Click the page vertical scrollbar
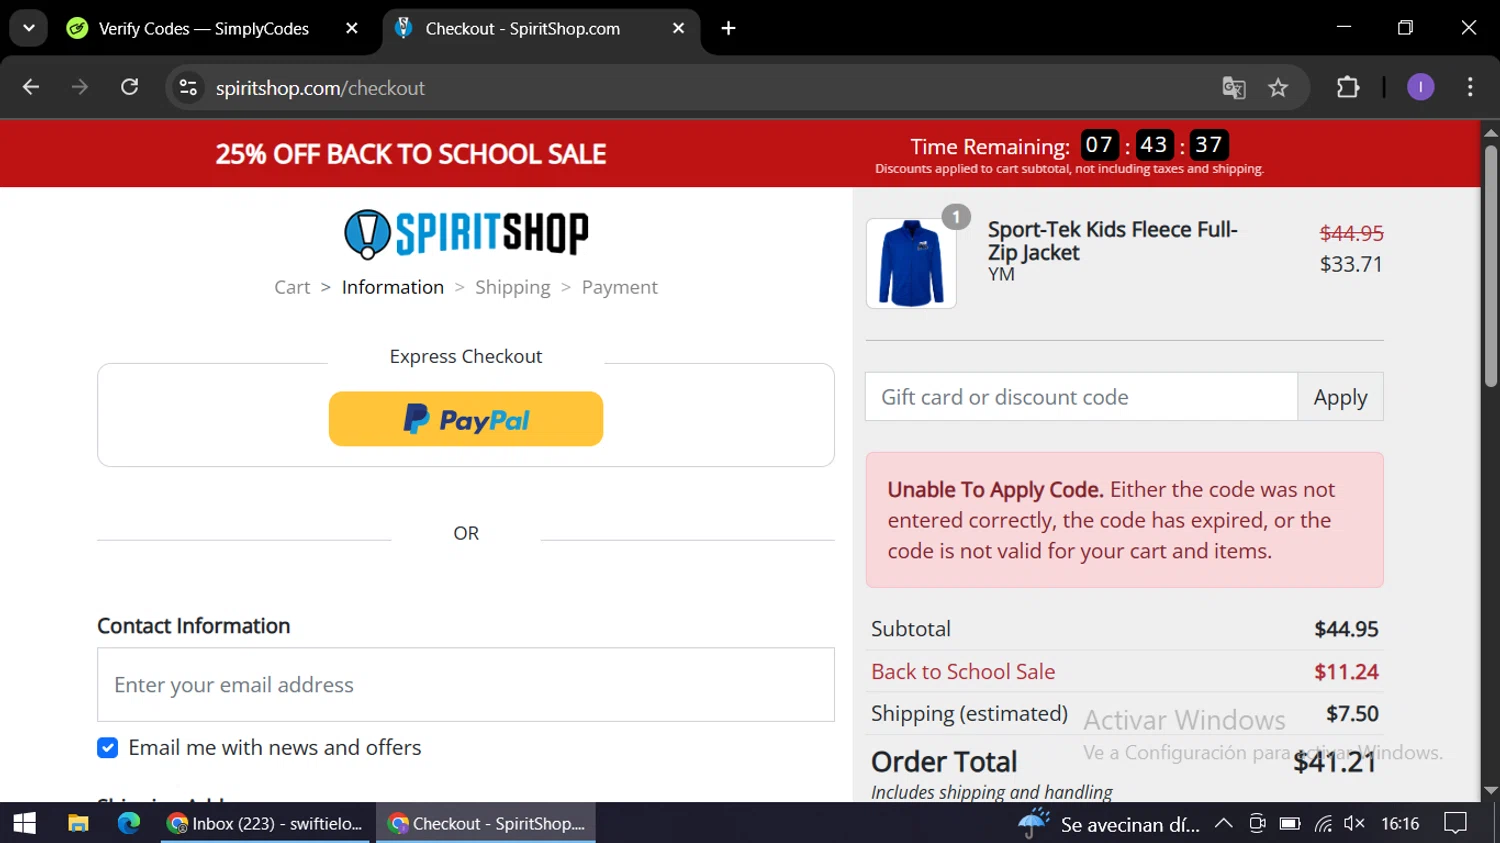Screen dimensions: 1500x843 (x=1490, y=266)
